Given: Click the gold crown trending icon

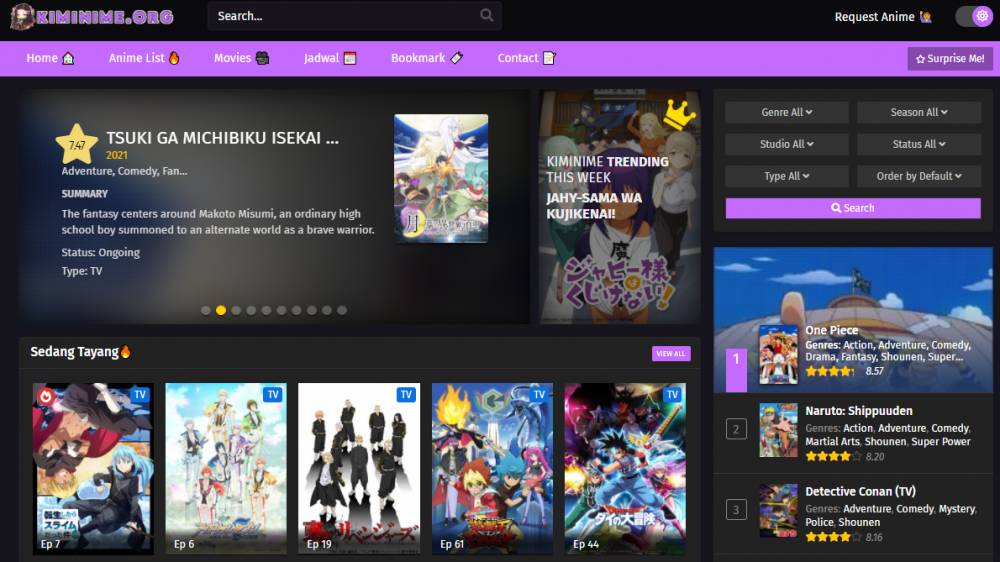Looking at the screenshot, I should click(x=679, y=115).
